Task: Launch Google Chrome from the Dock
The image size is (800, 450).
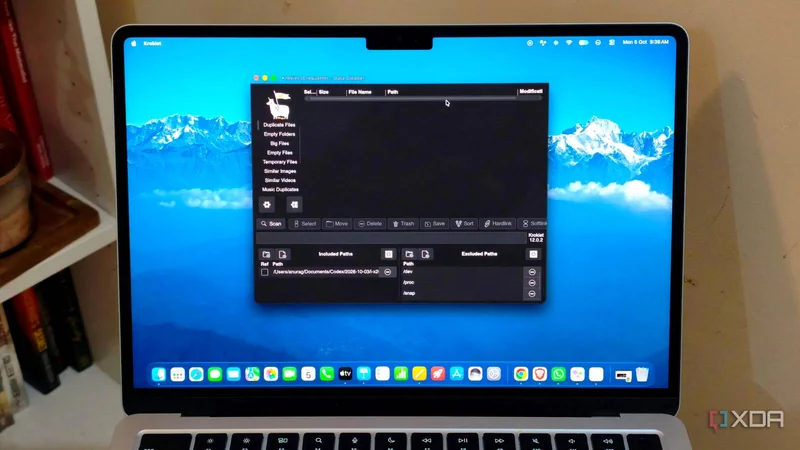Action: [x=521, y=374]
